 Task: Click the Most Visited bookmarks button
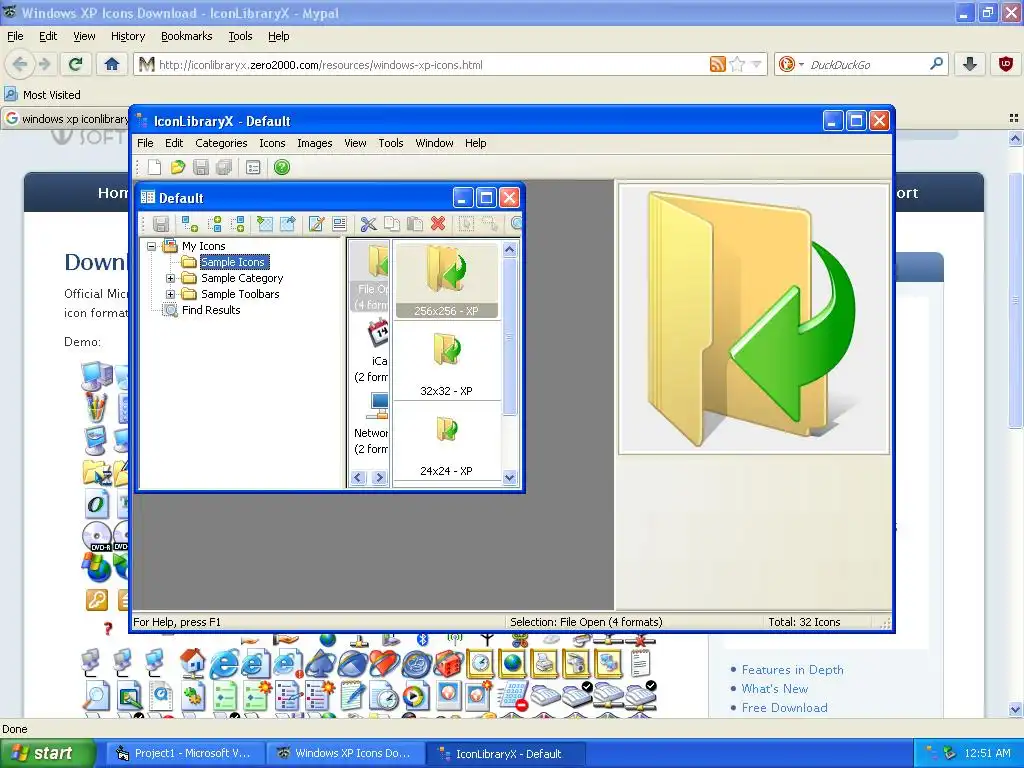point(43,95)
